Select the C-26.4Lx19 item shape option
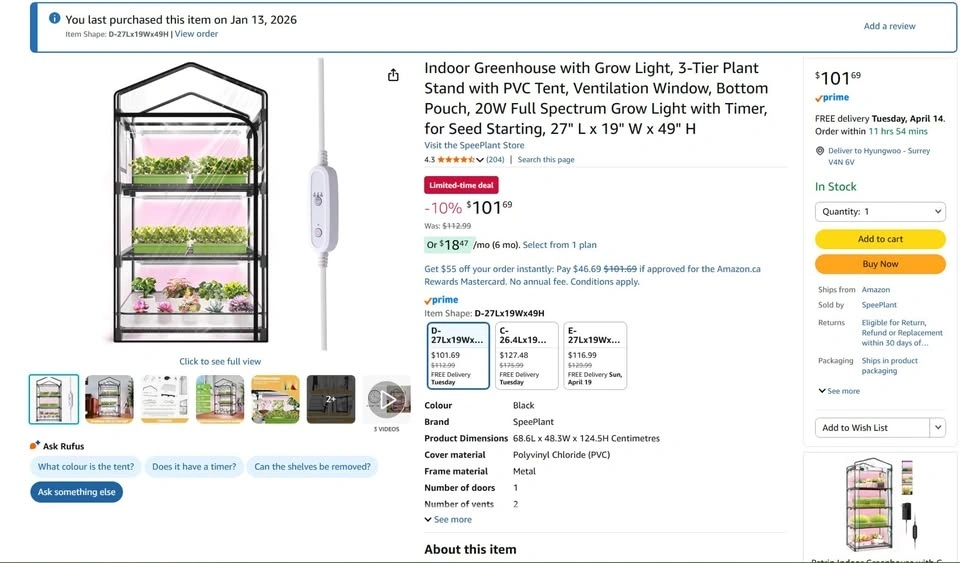Viewport: 960px width, 563px height. coord(527,355)
